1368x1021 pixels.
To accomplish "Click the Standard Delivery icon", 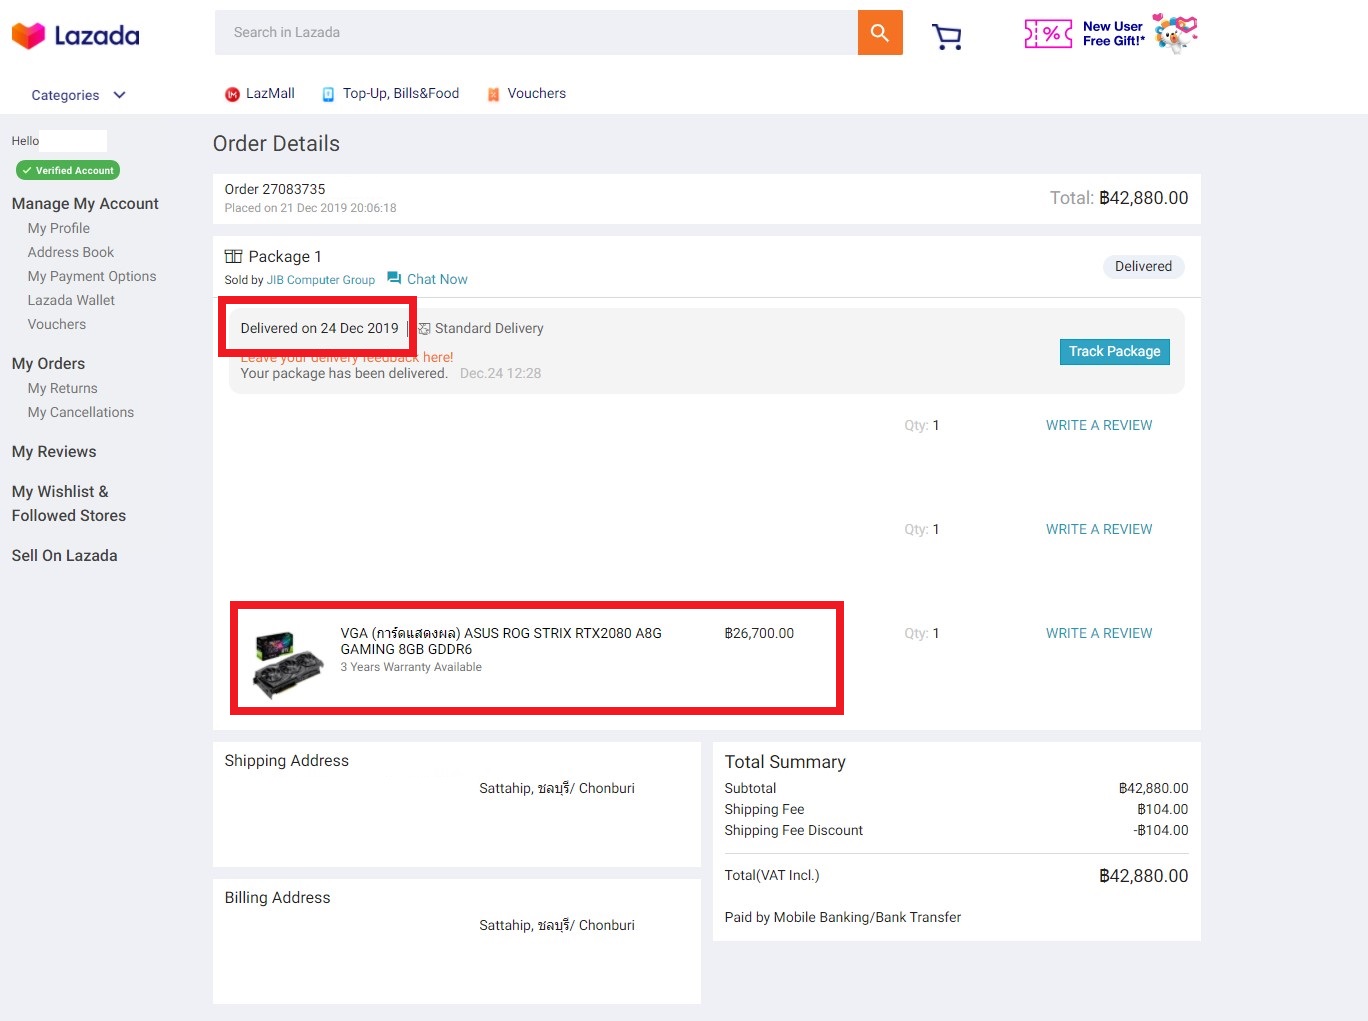I will click(x=424, y=328).
